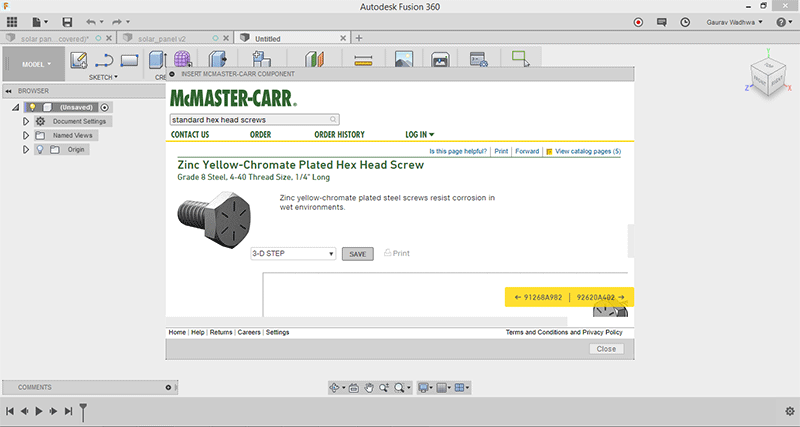Expand the Origin tree node
The height and width of the screenshot is (427, 800).
26,149
